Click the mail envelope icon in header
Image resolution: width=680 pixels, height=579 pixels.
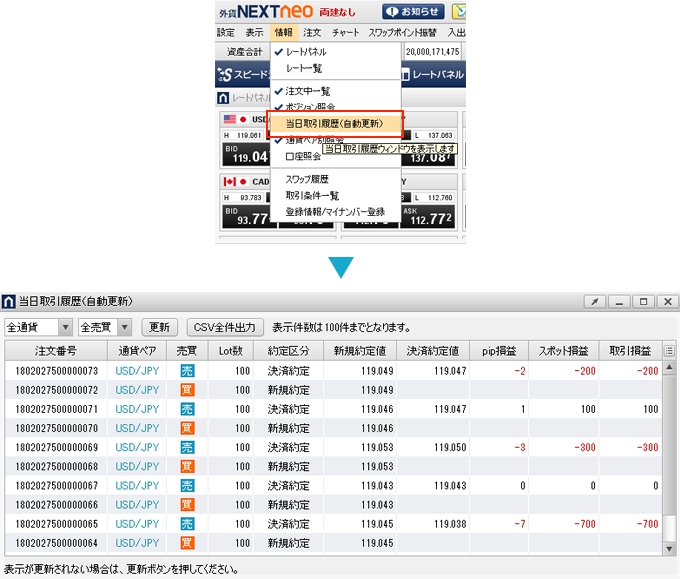(459, 12)
